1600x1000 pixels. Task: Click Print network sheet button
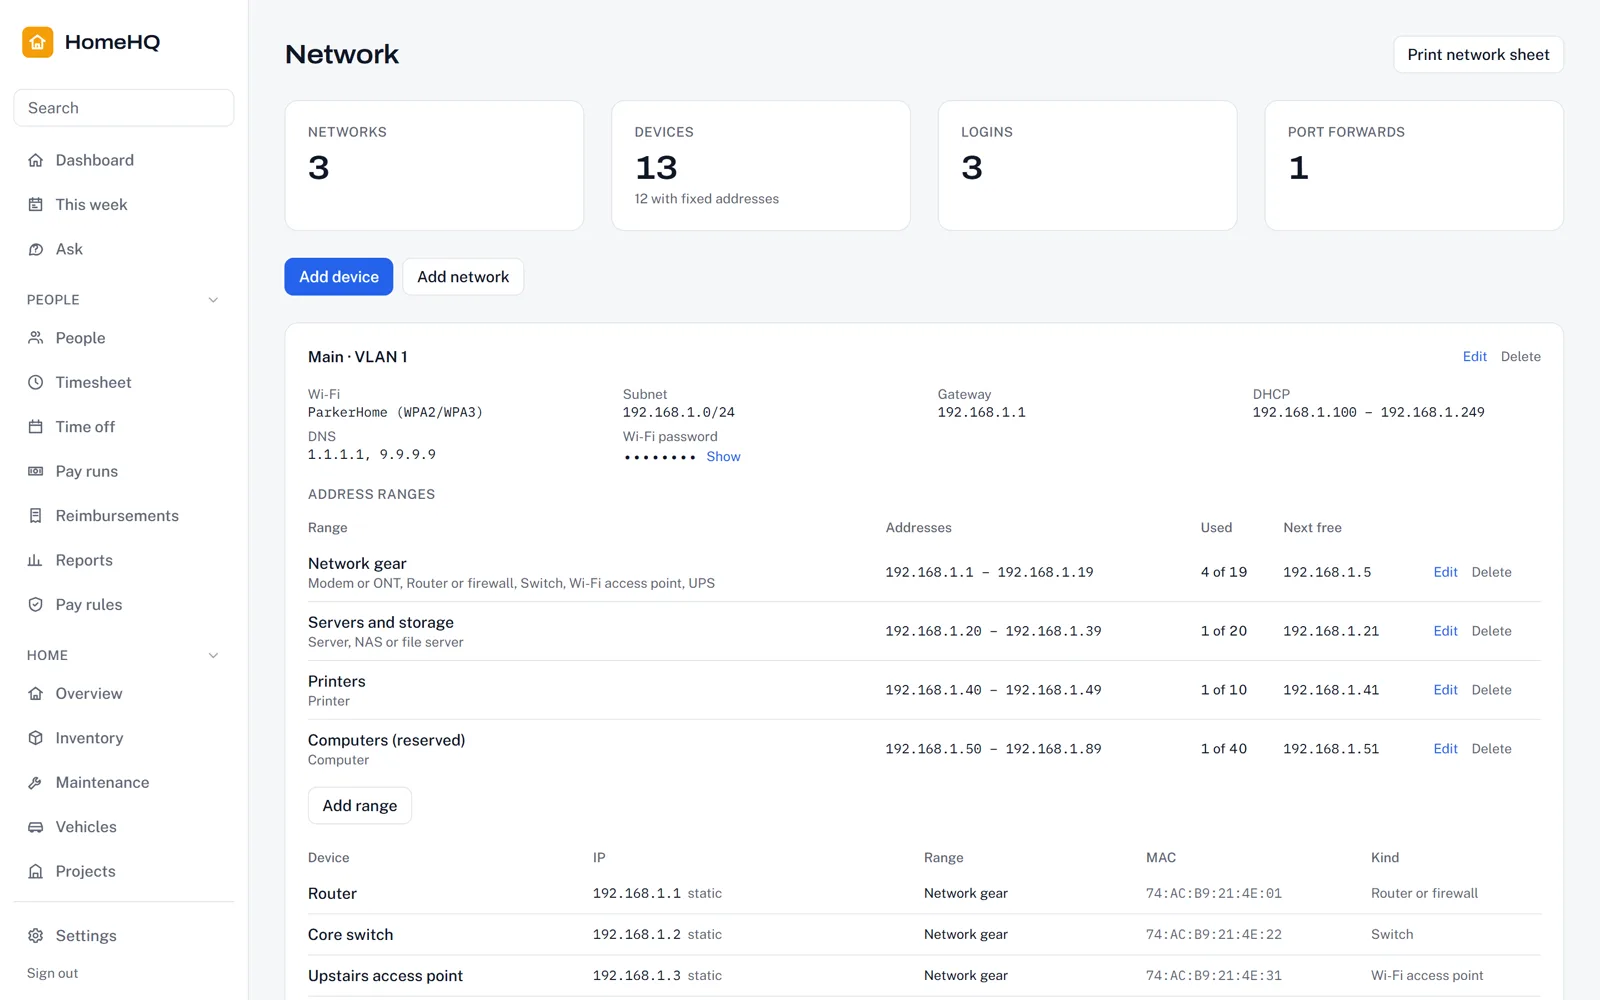tap(1478, 55)
